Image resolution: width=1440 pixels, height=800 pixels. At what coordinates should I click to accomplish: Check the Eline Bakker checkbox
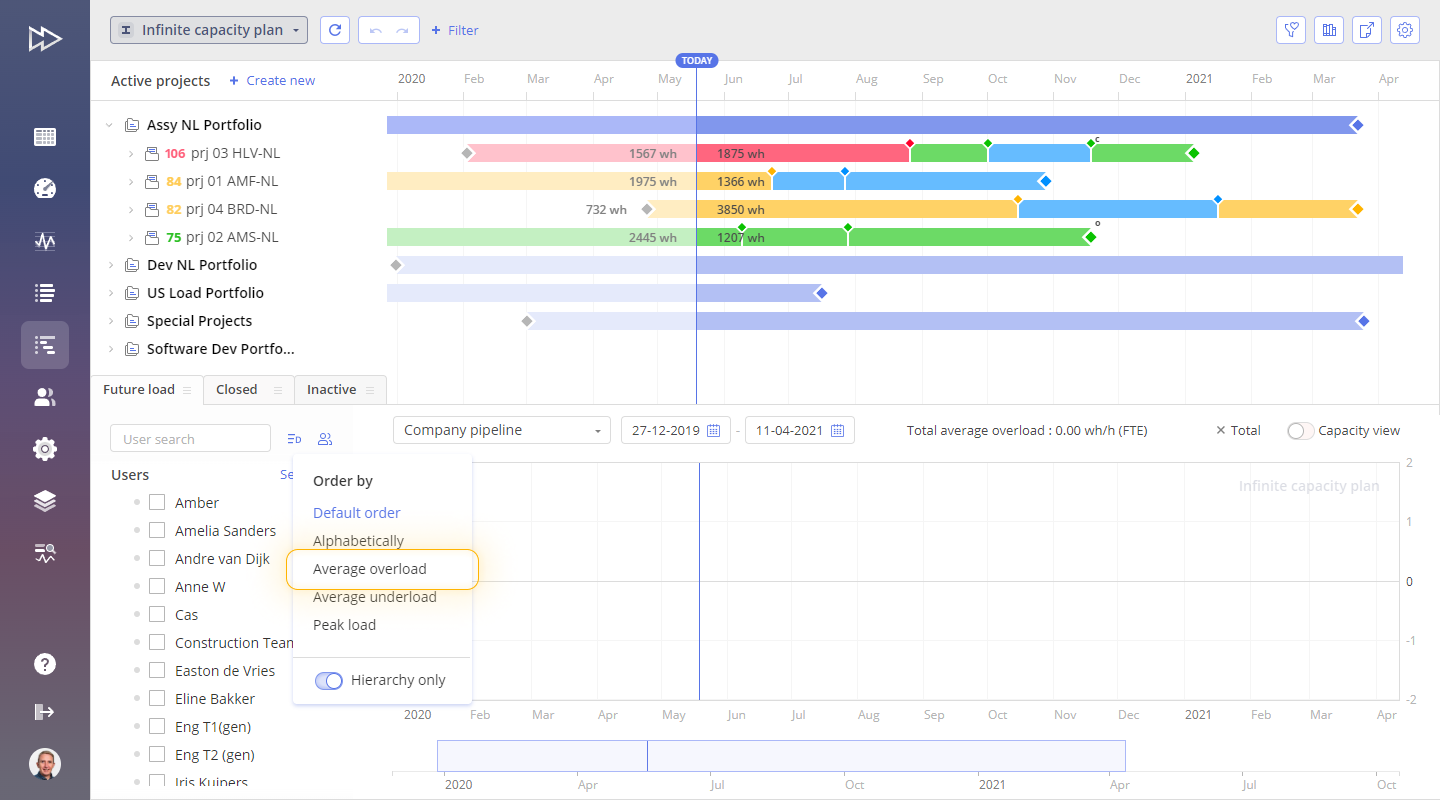pos(157,698)
